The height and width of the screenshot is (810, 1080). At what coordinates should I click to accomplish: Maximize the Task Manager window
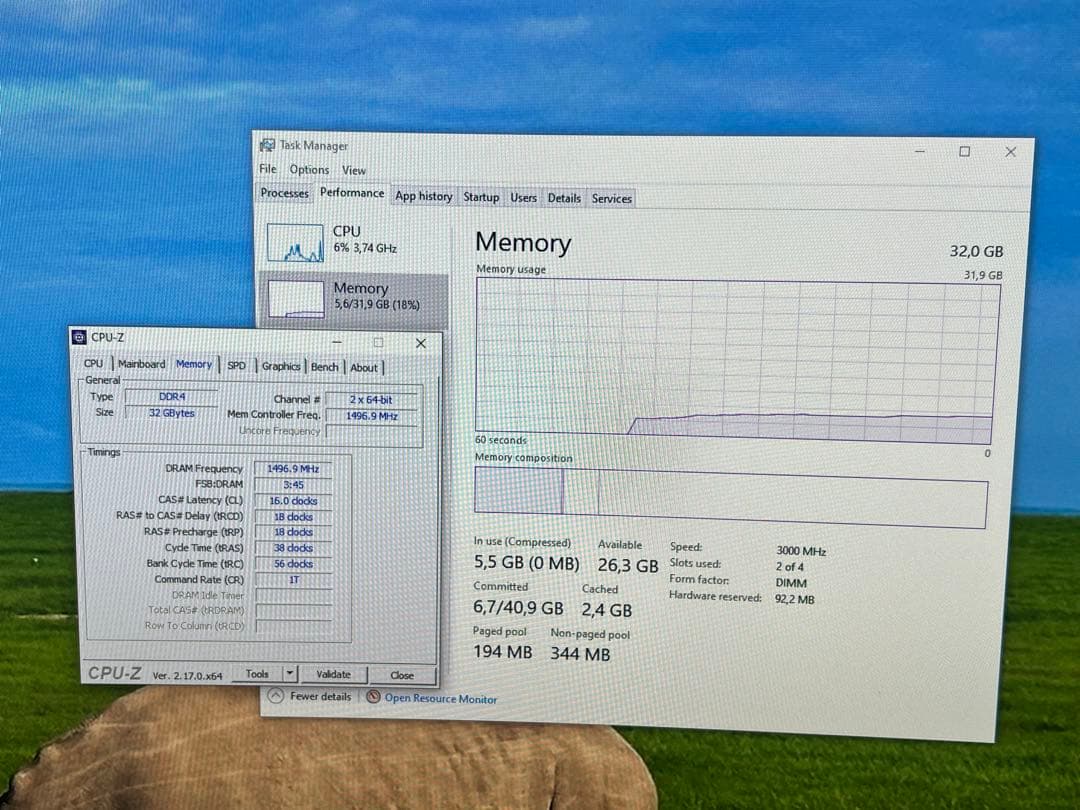(x=964, y=152)
